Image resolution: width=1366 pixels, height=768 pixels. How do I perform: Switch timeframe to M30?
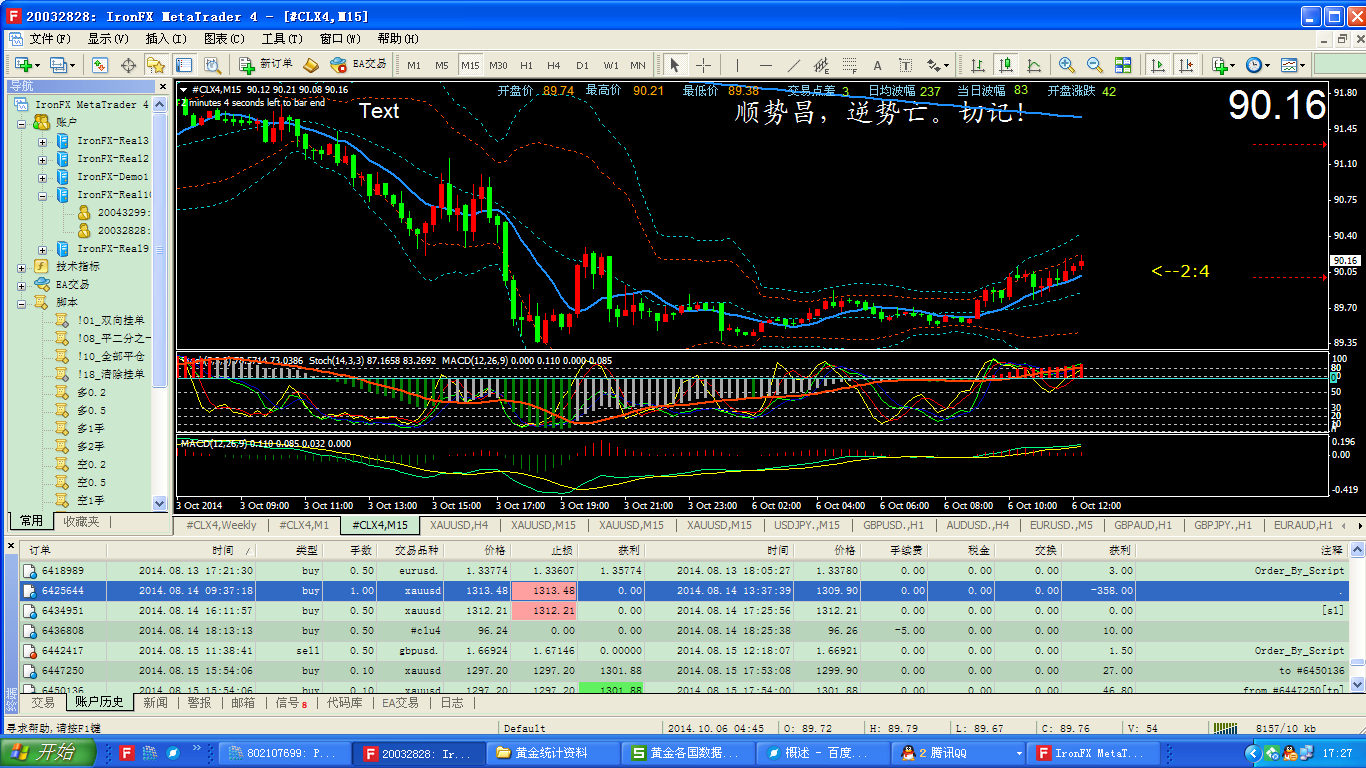[498, 65]
